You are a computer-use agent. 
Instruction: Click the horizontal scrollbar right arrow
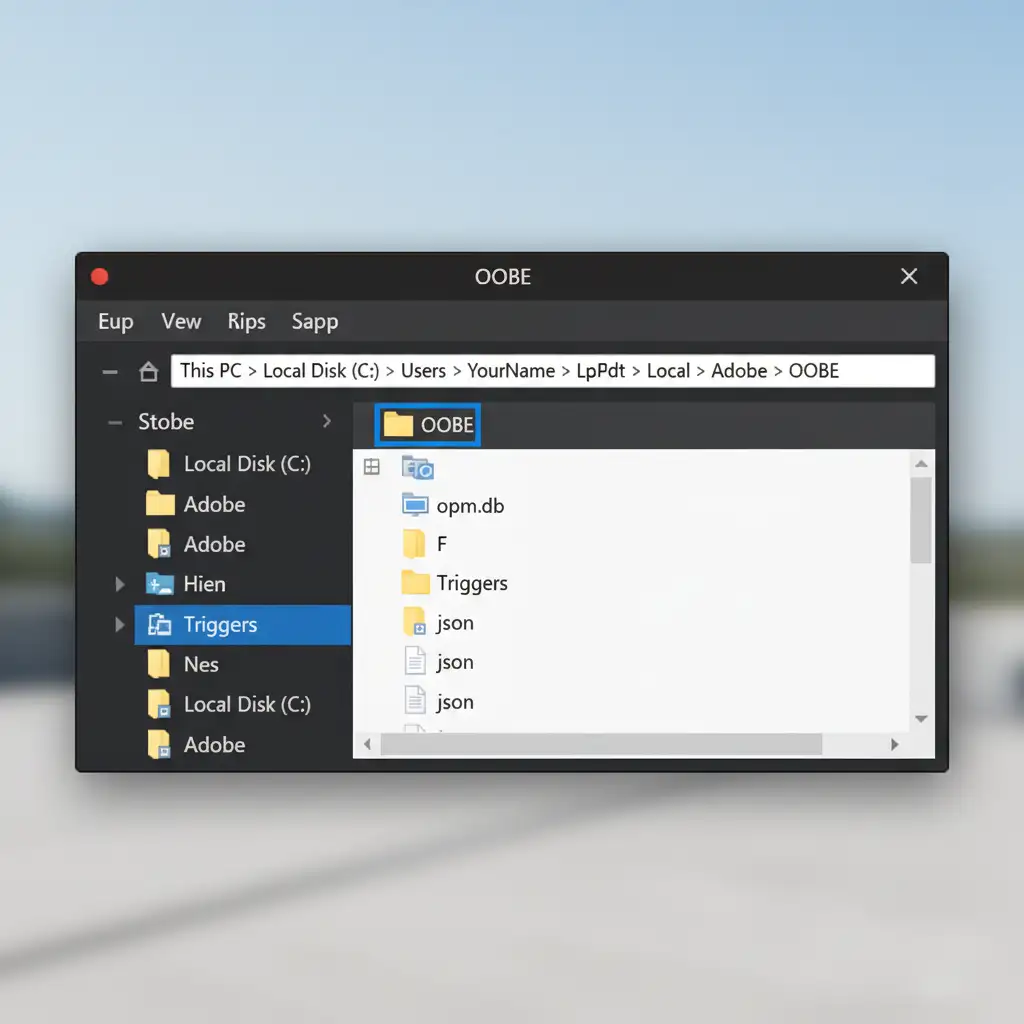click(x=894, y=745)
